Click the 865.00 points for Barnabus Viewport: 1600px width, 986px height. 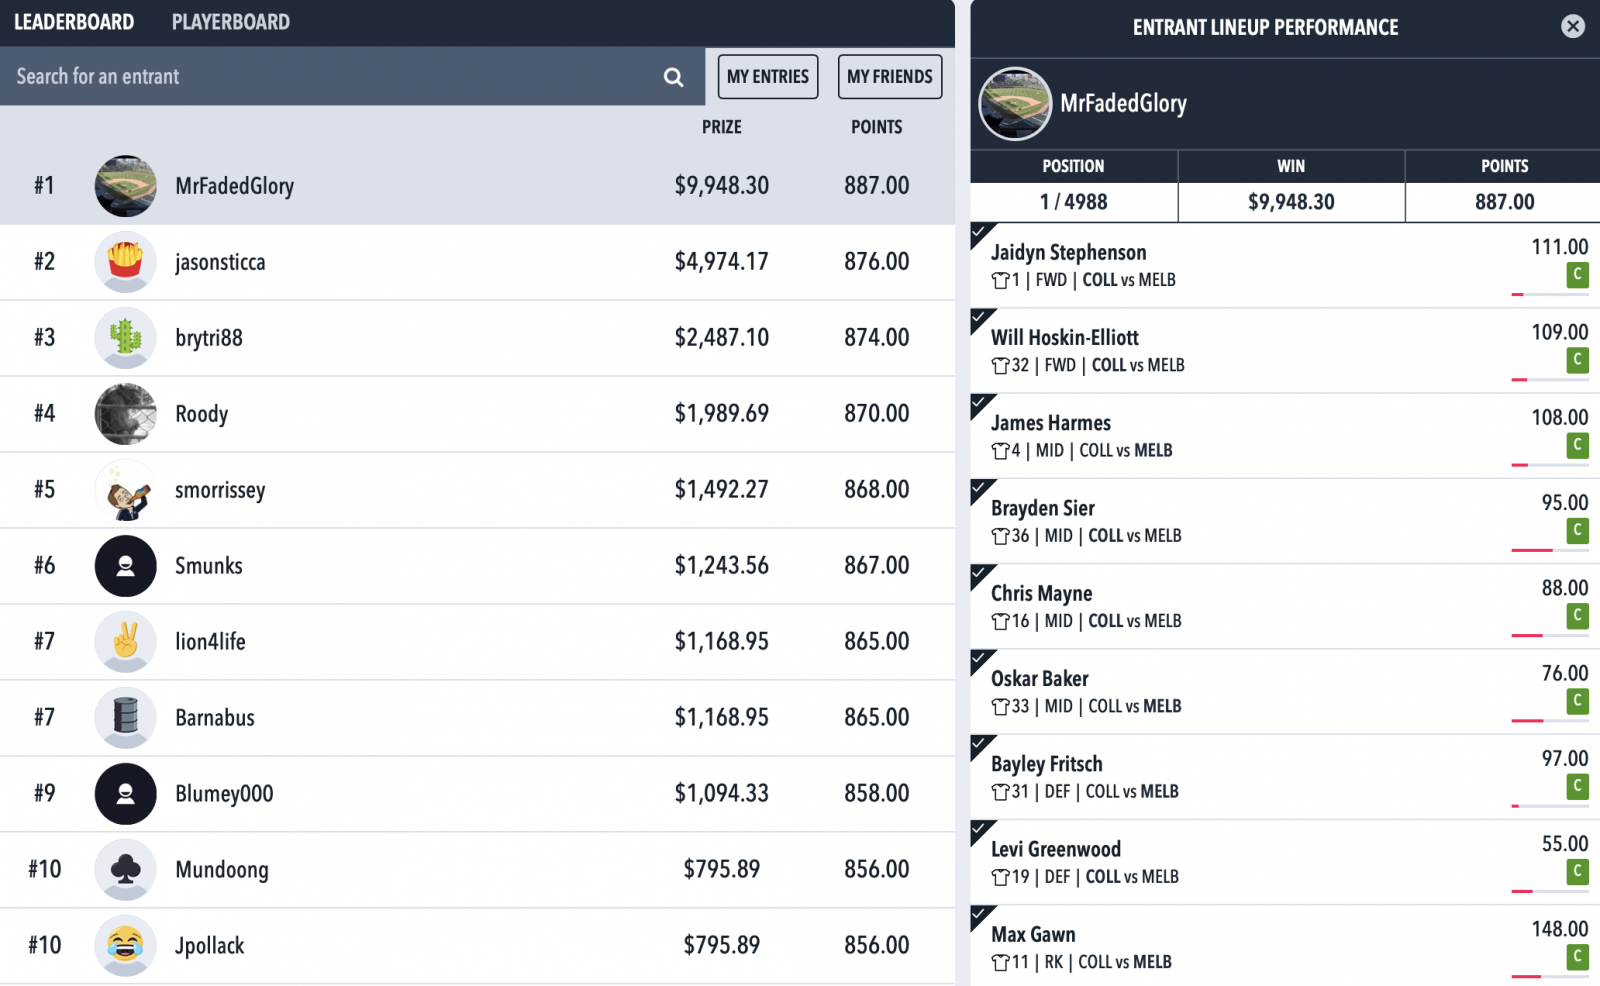877,718
